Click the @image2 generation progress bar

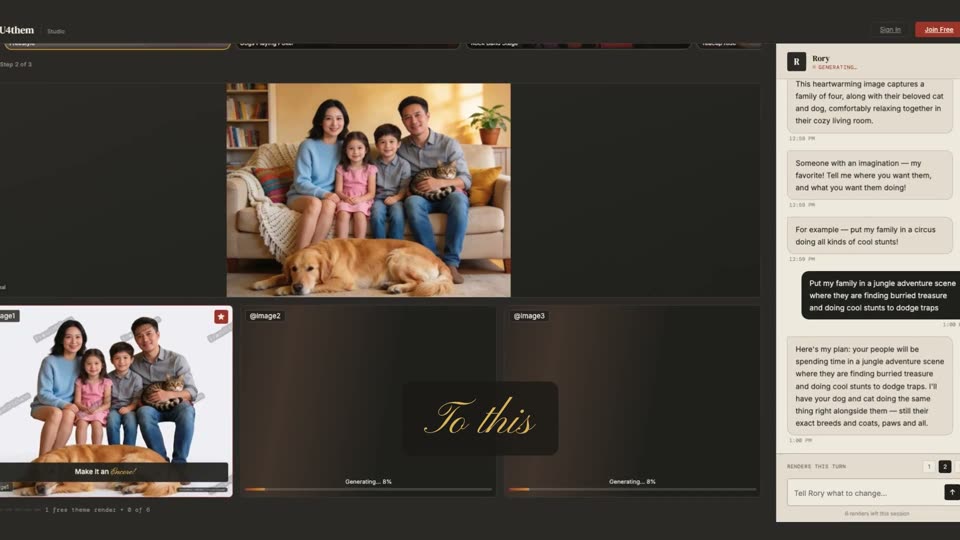click(x=368, y=489)
